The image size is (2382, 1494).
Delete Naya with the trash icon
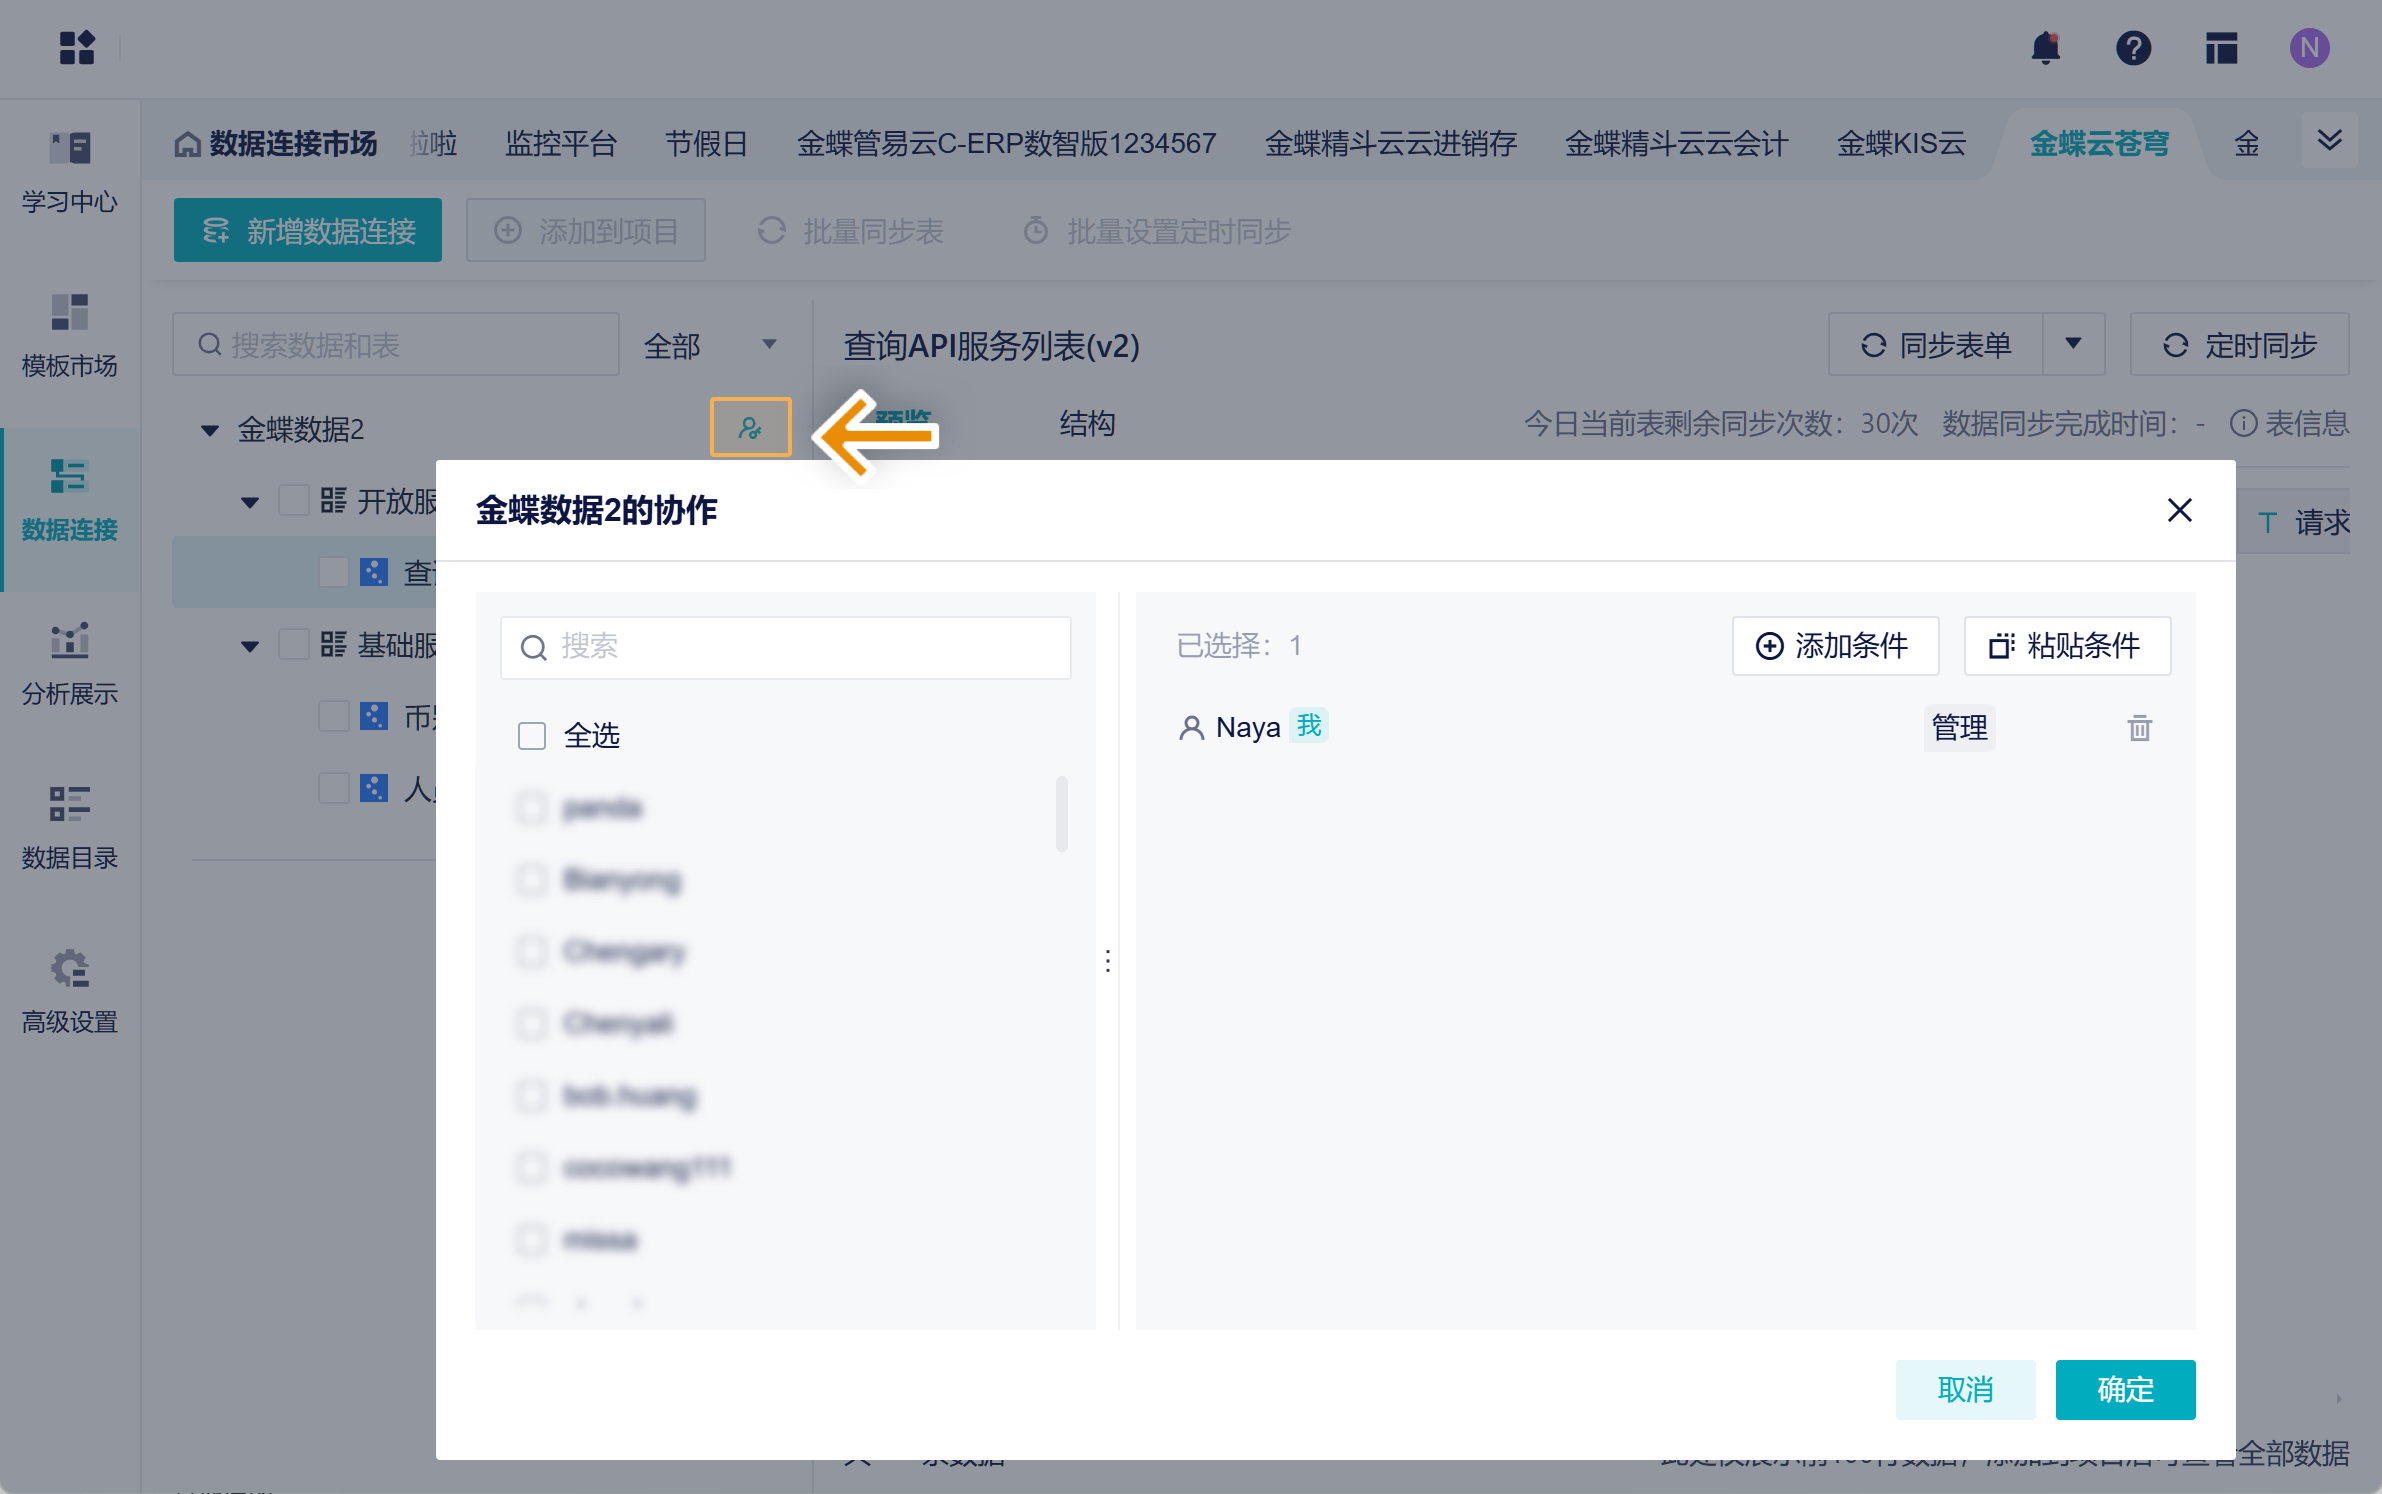click(x=2139, y=728)
